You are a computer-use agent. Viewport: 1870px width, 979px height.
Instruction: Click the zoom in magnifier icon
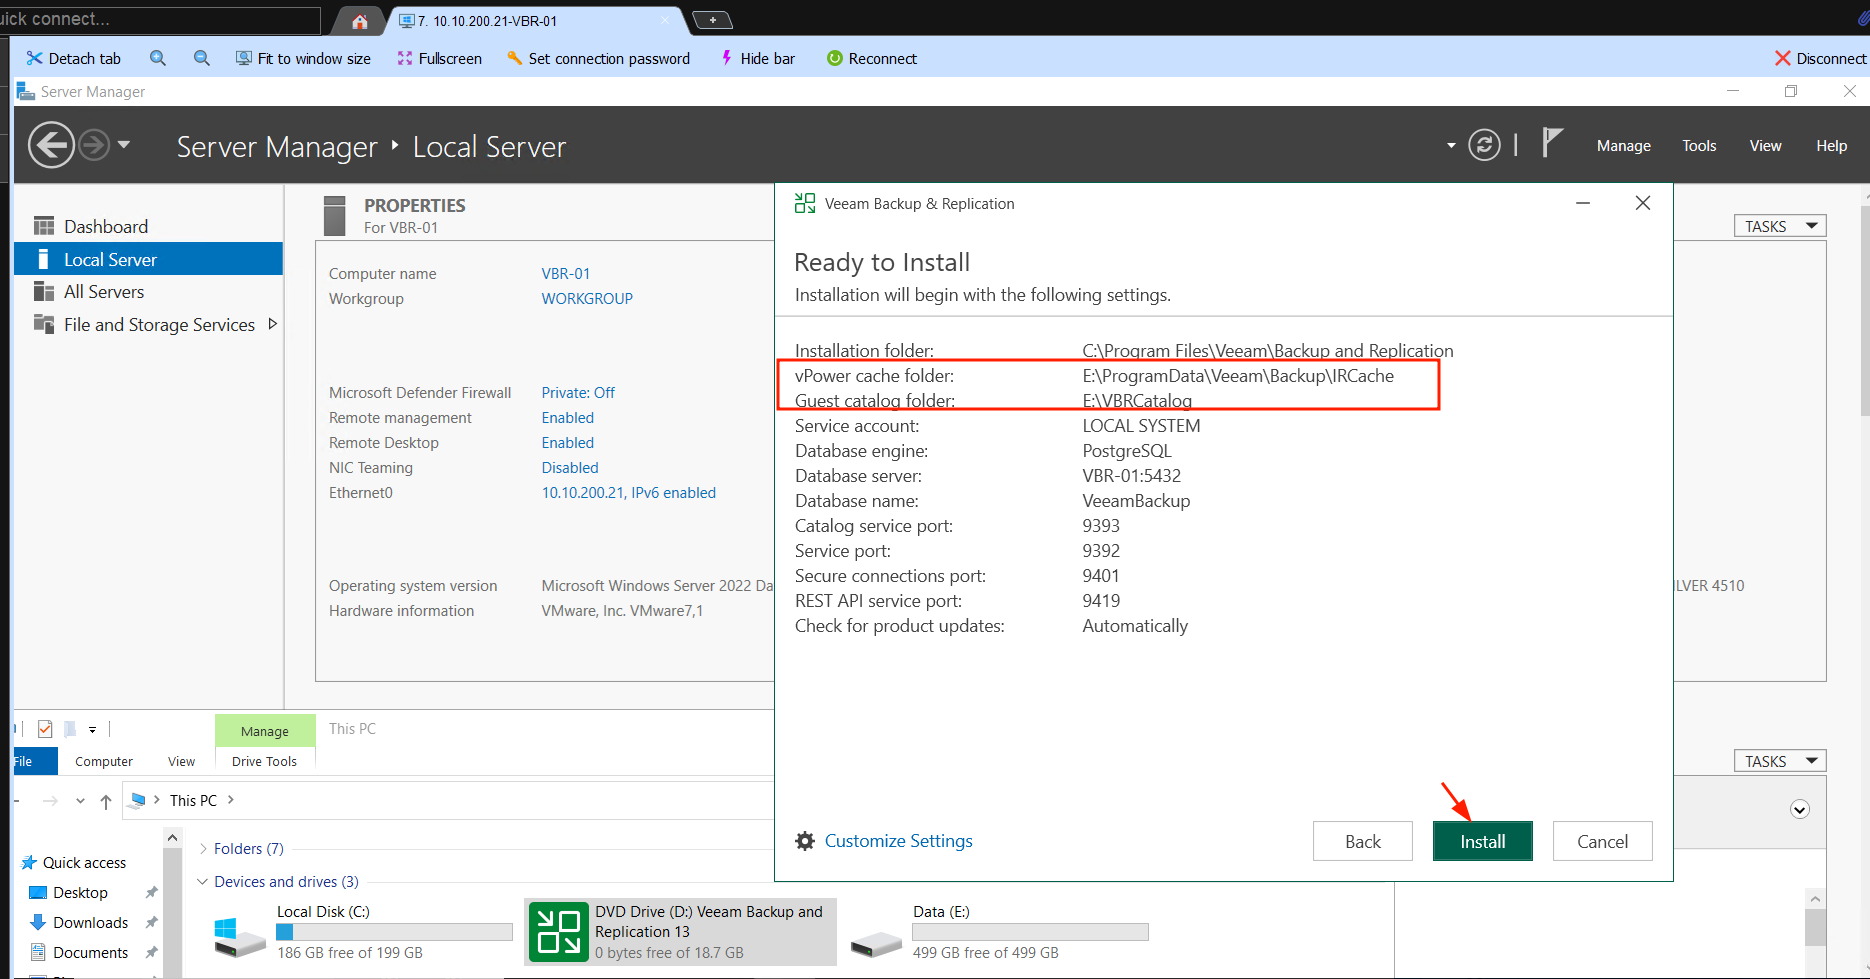[158, 58]
